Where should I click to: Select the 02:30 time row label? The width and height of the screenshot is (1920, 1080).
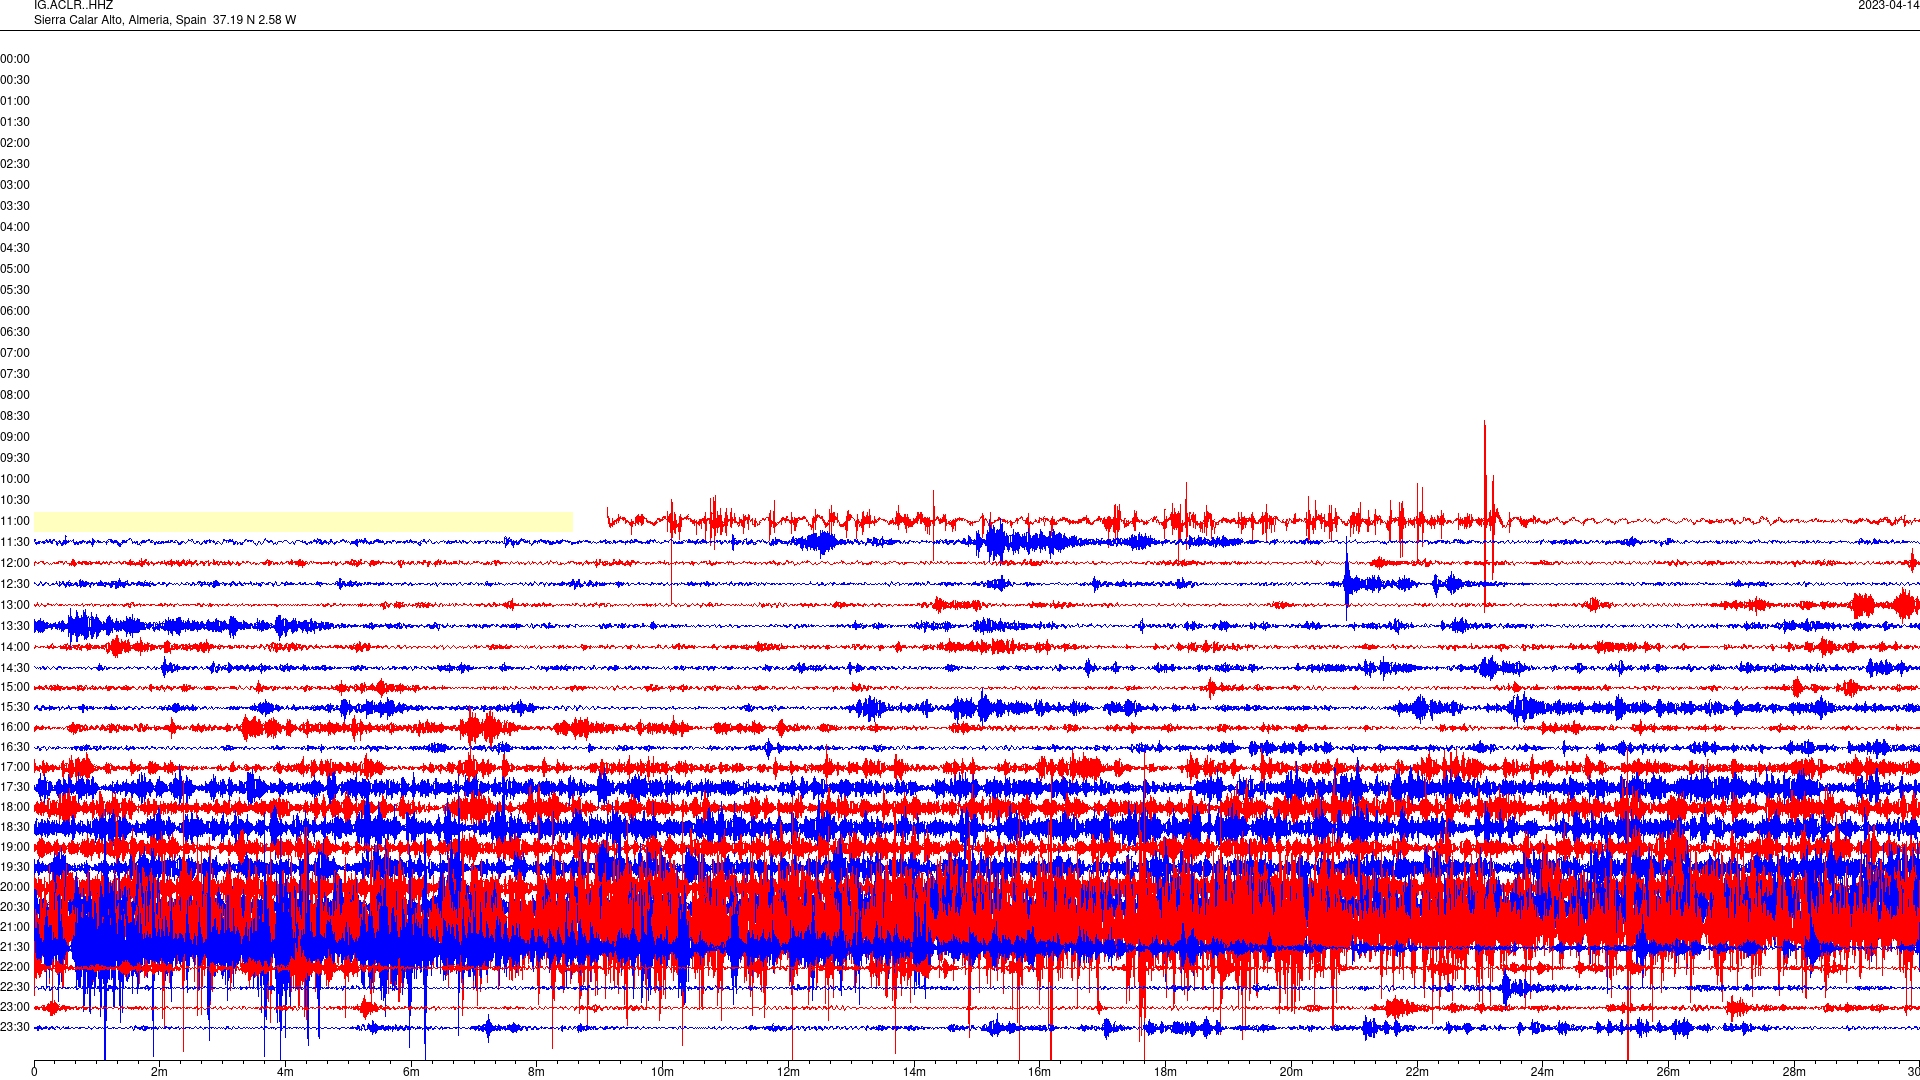(x=15, y=164)
